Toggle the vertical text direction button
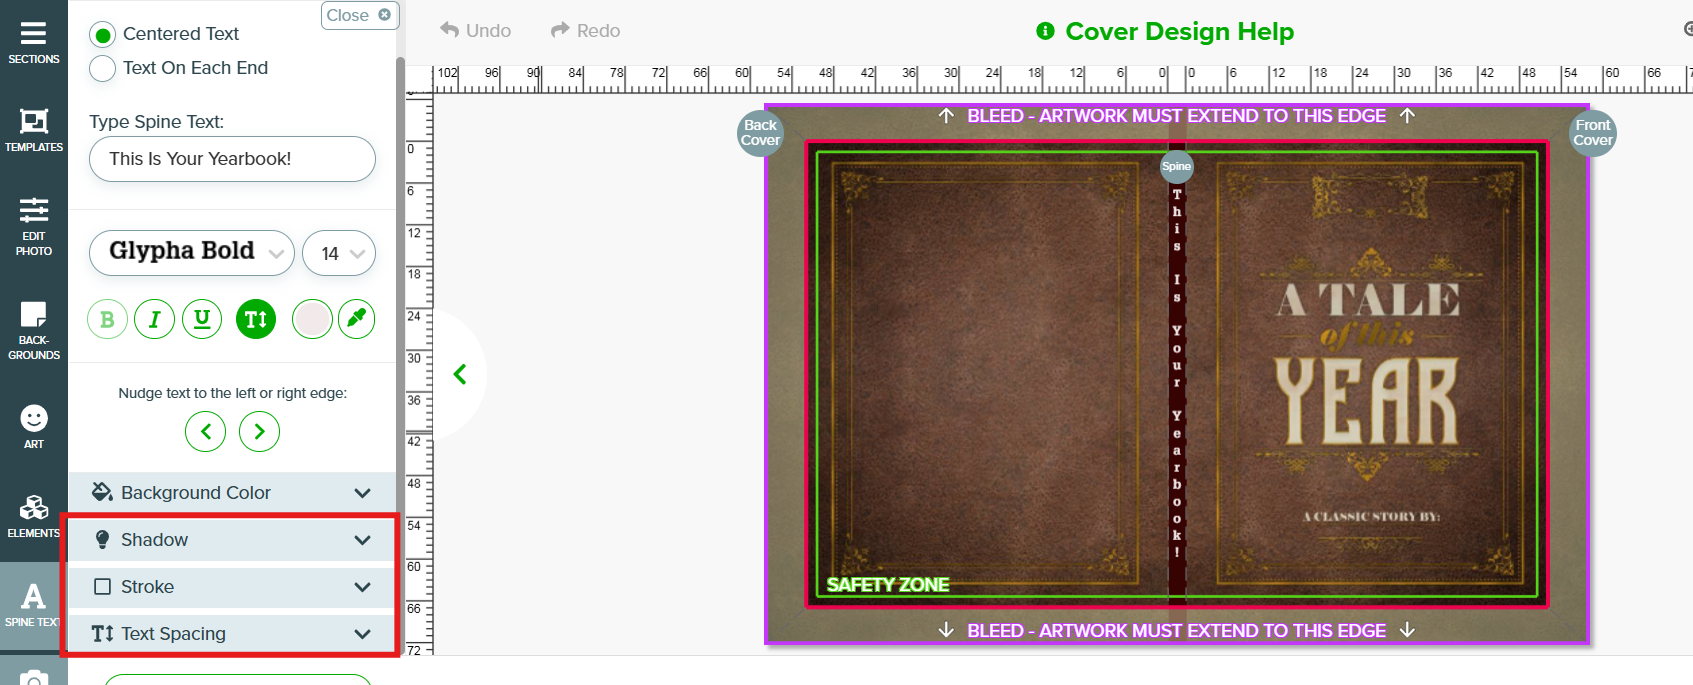The image size is (1693, 685). point(256,320)
